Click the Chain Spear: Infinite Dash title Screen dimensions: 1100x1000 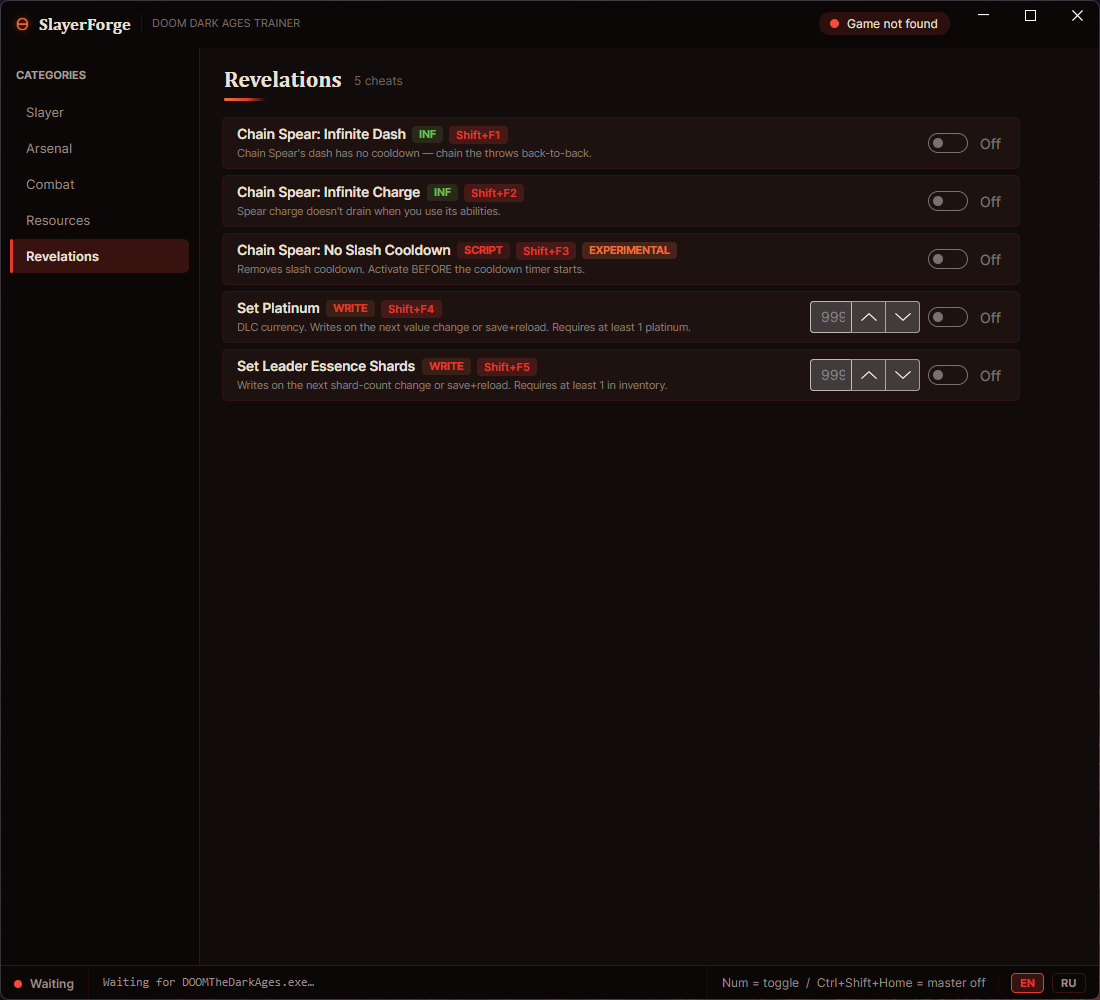click(321, 134)
